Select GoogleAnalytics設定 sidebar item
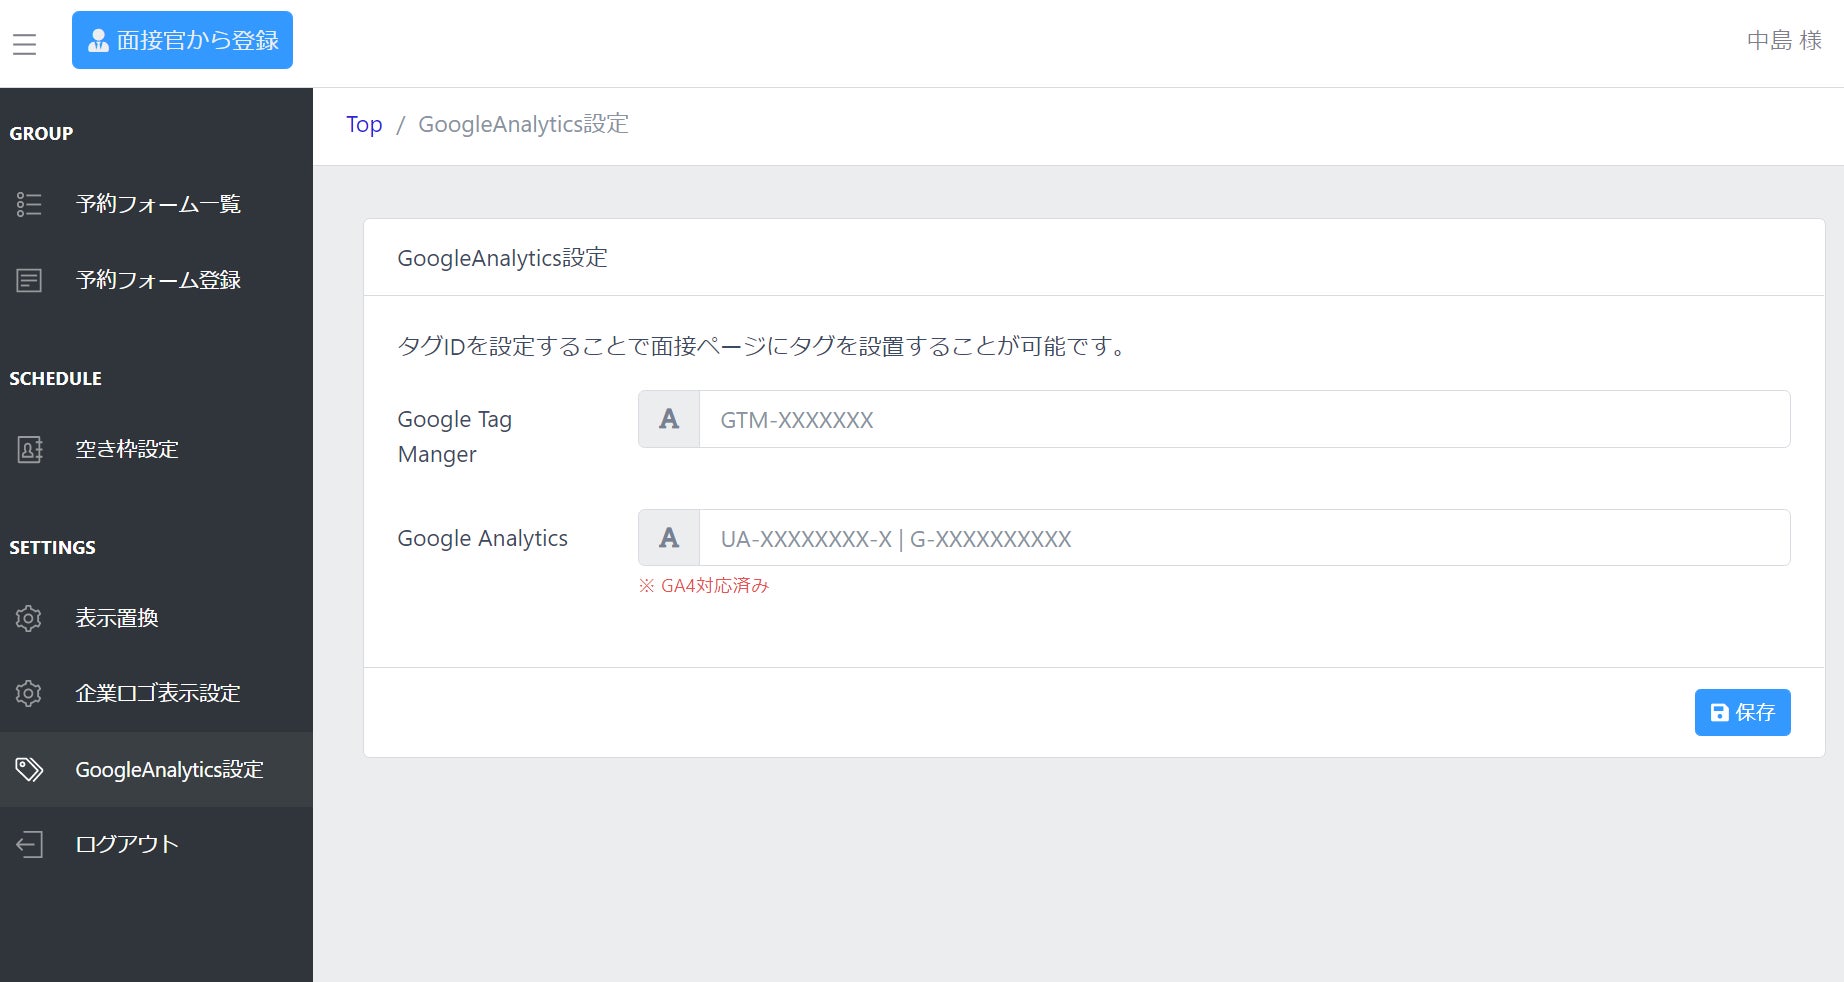 [156, 769]
